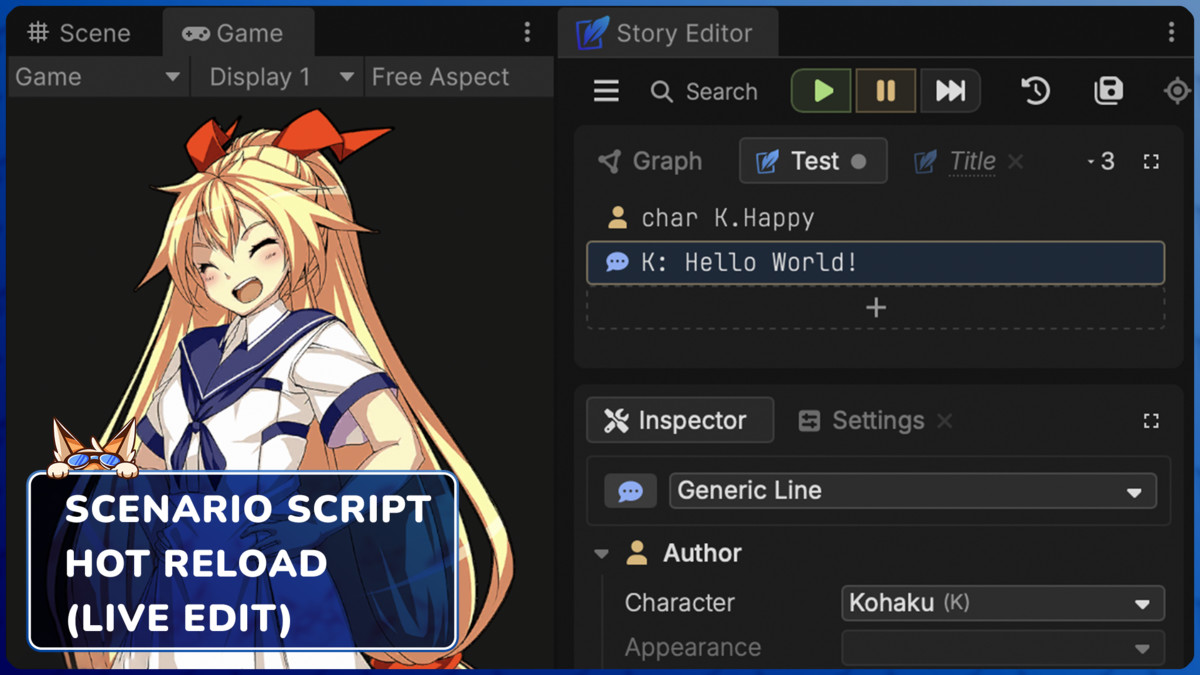Click the fast-forward skip icon

click(x=948, y=90)
